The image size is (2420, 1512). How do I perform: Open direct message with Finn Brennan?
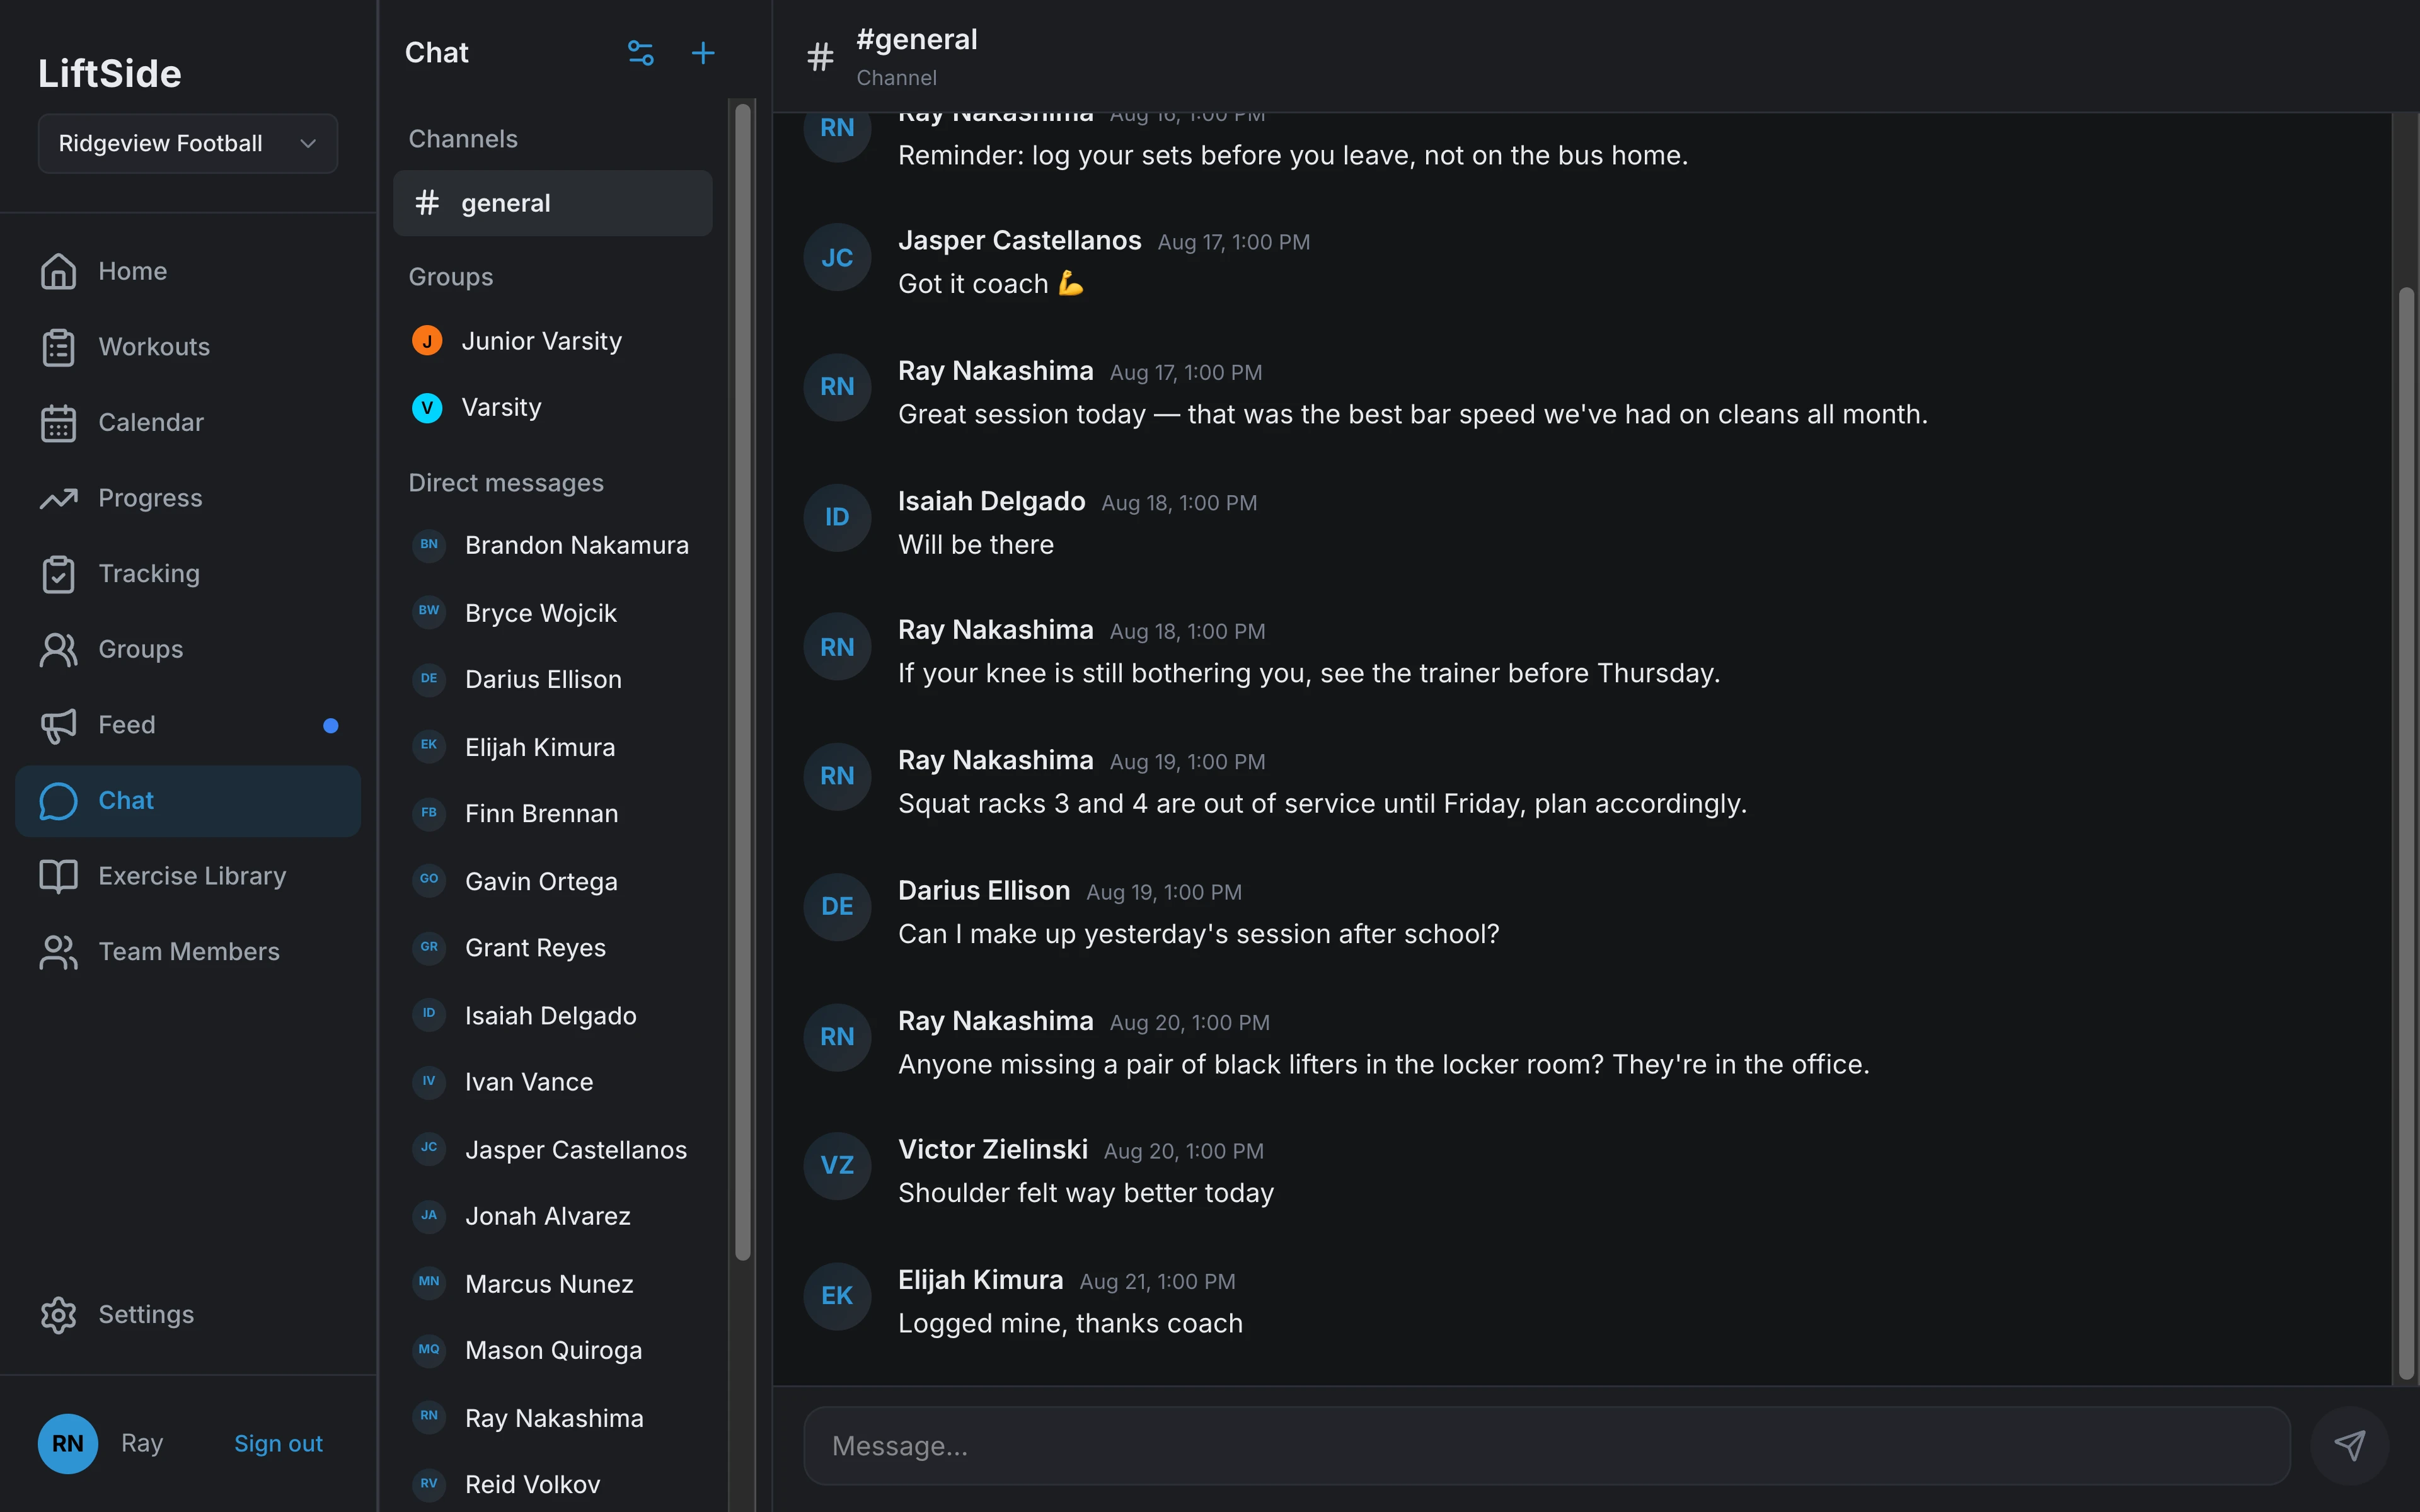click(x=553, y=813)
